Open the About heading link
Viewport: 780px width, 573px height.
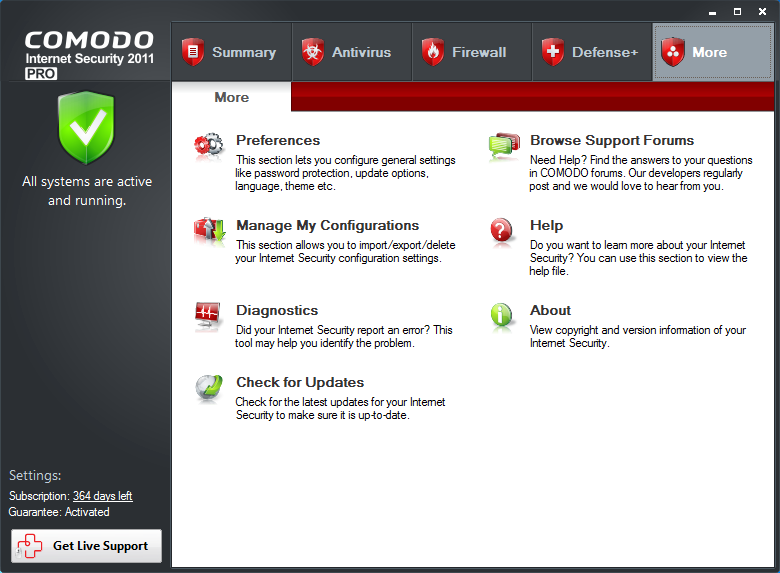point(550,310)
